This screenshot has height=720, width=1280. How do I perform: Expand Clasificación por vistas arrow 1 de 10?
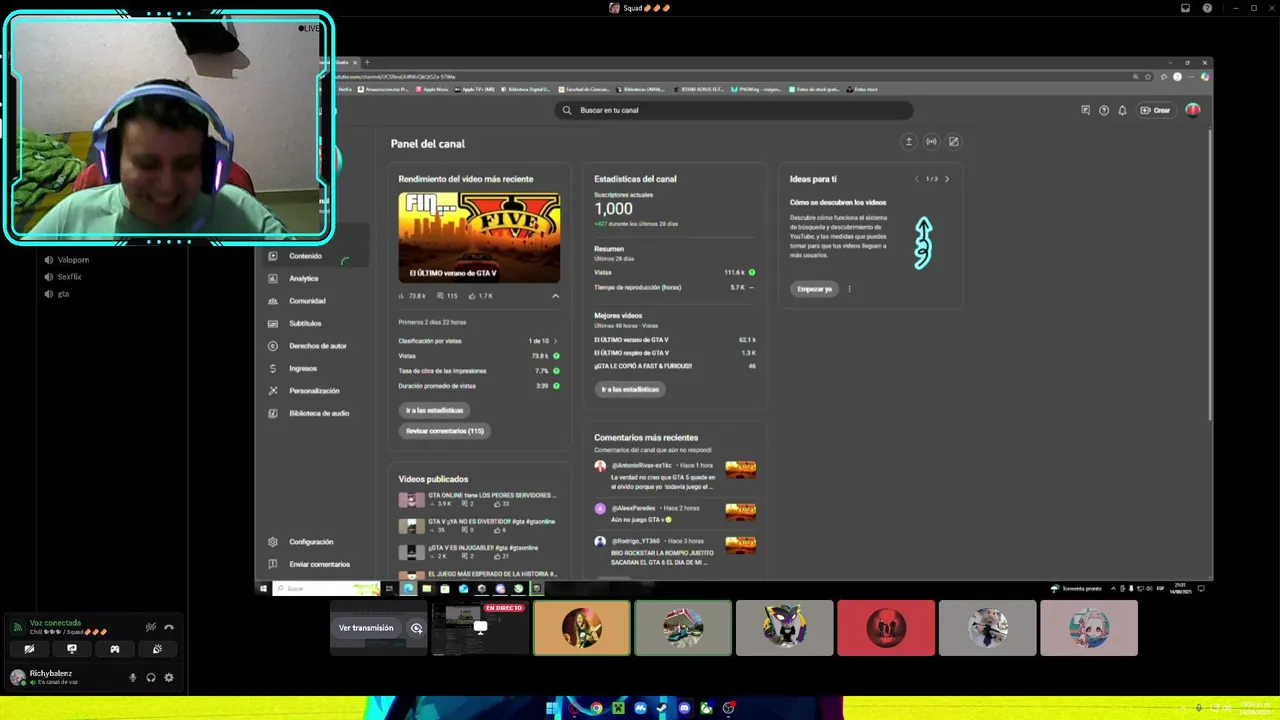[555, 341]
